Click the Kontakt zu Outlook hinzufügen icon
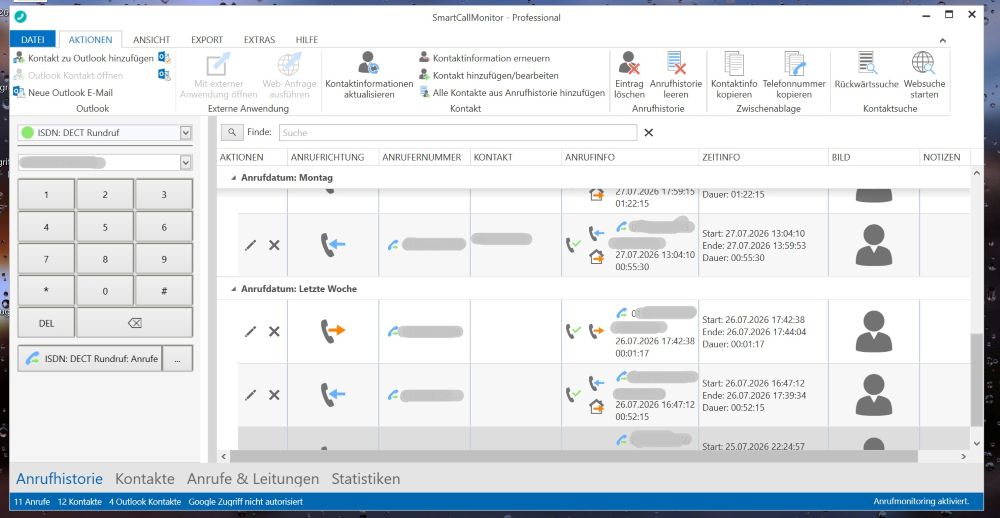The height and width of the screenshot is (518, 1000). pyautogui.click(x=18, y=58)
